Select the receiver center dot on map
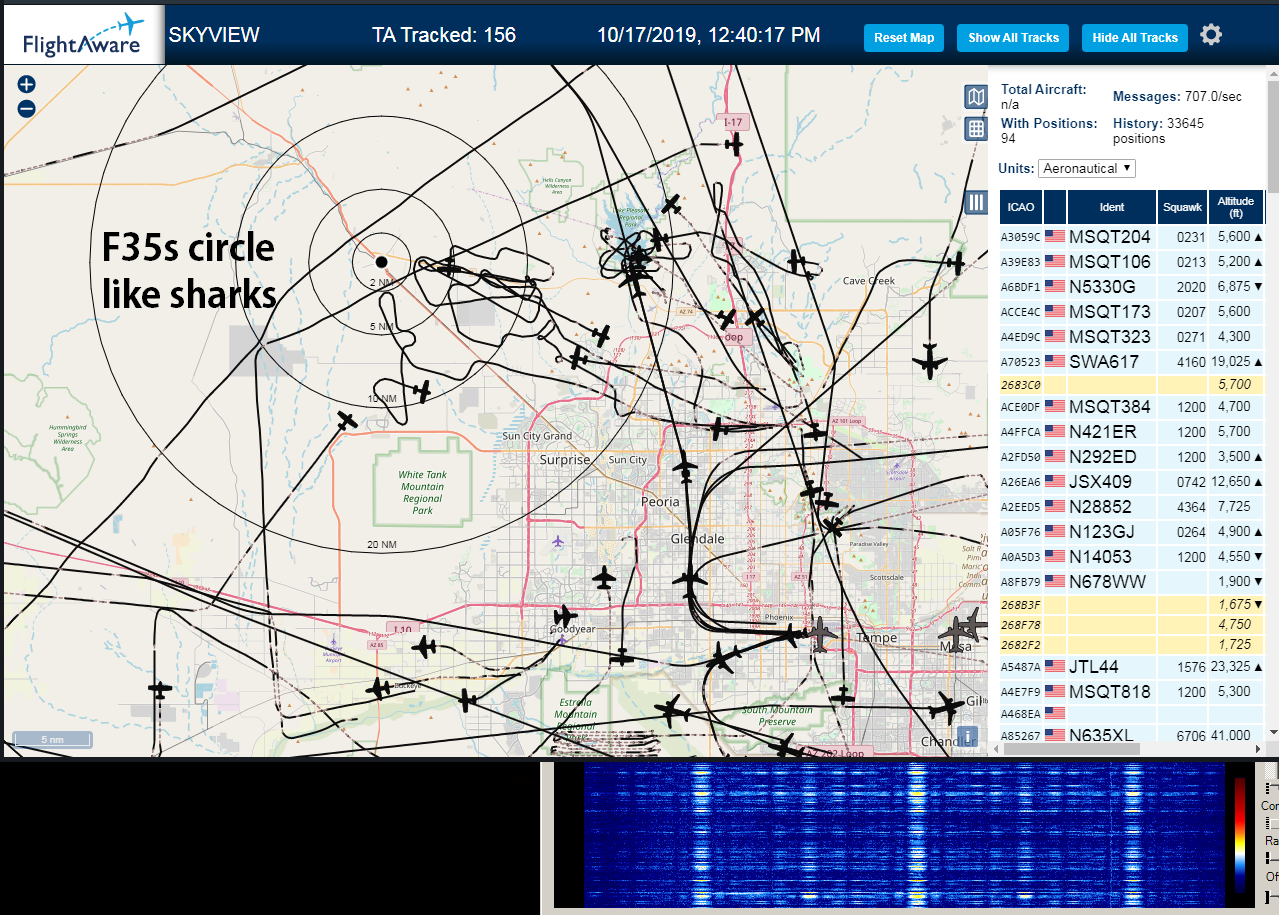 click(381, 262)
